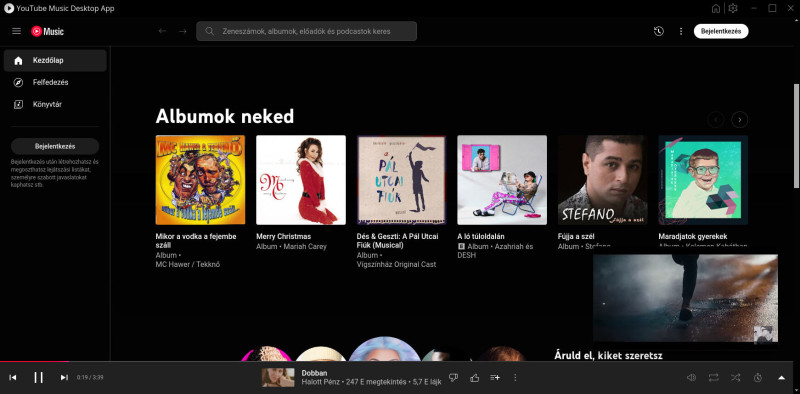The height and width of the screenshot is (394, 800).
Task: Mute the volume speaker icon
Action: [x=691, y=377]
